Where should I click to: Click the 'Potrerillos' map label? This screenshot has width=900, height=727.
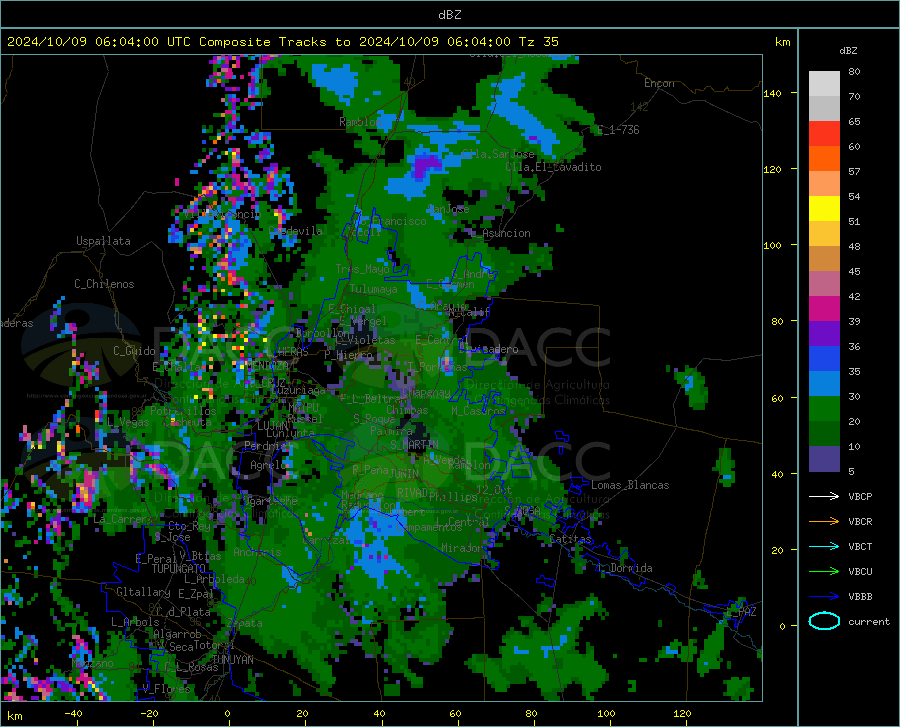183,411
